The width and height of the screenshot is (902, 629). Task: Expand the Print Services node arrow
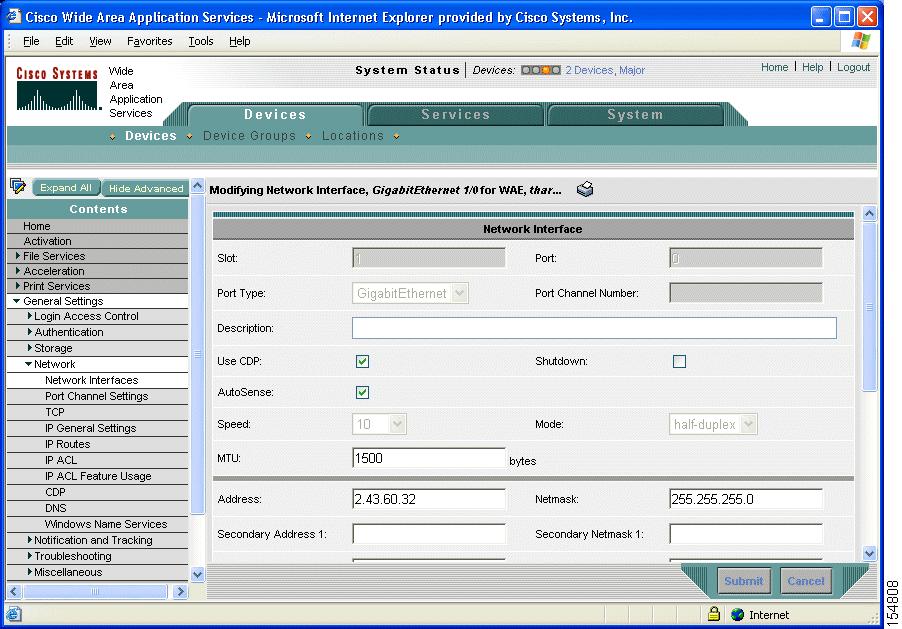pos(18,285)
